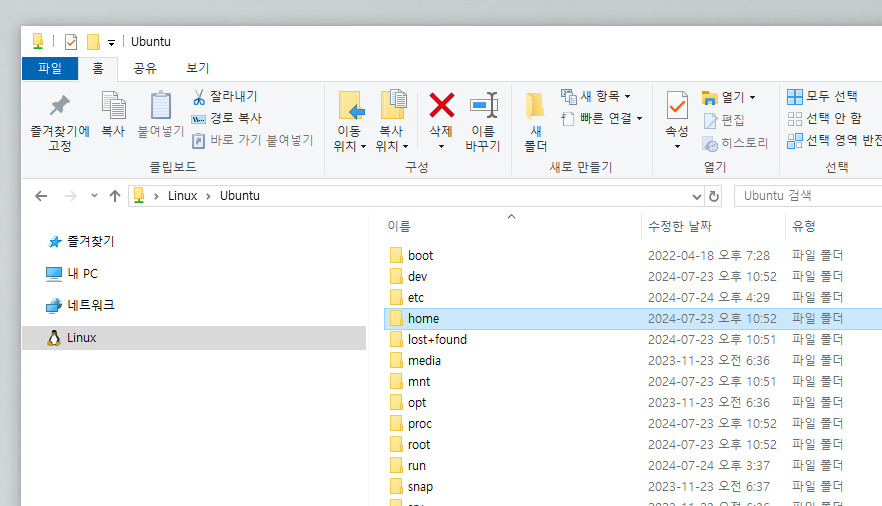Go up one folder level arrow

point(115,196)
